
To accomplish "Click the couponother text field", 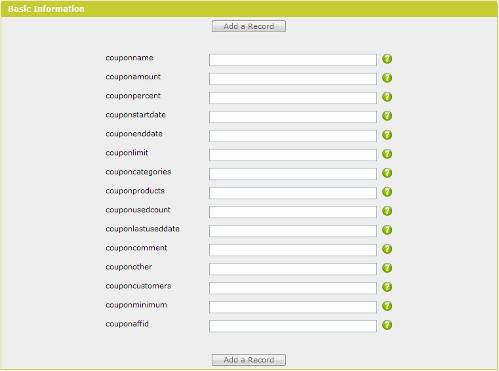I will click(x=293, y=269).
